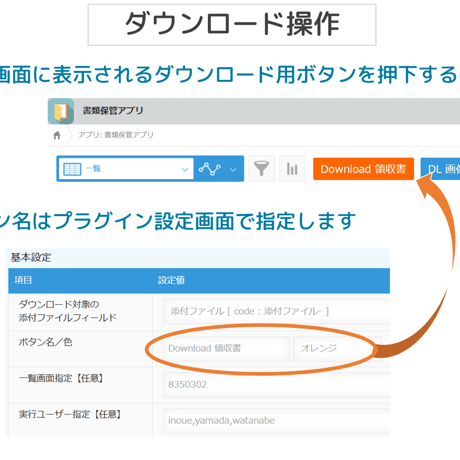Image resolution: width=460 pixels, height=460 pixels.
Task: Click the 基本設定 section heading
Action: [31, 258]
